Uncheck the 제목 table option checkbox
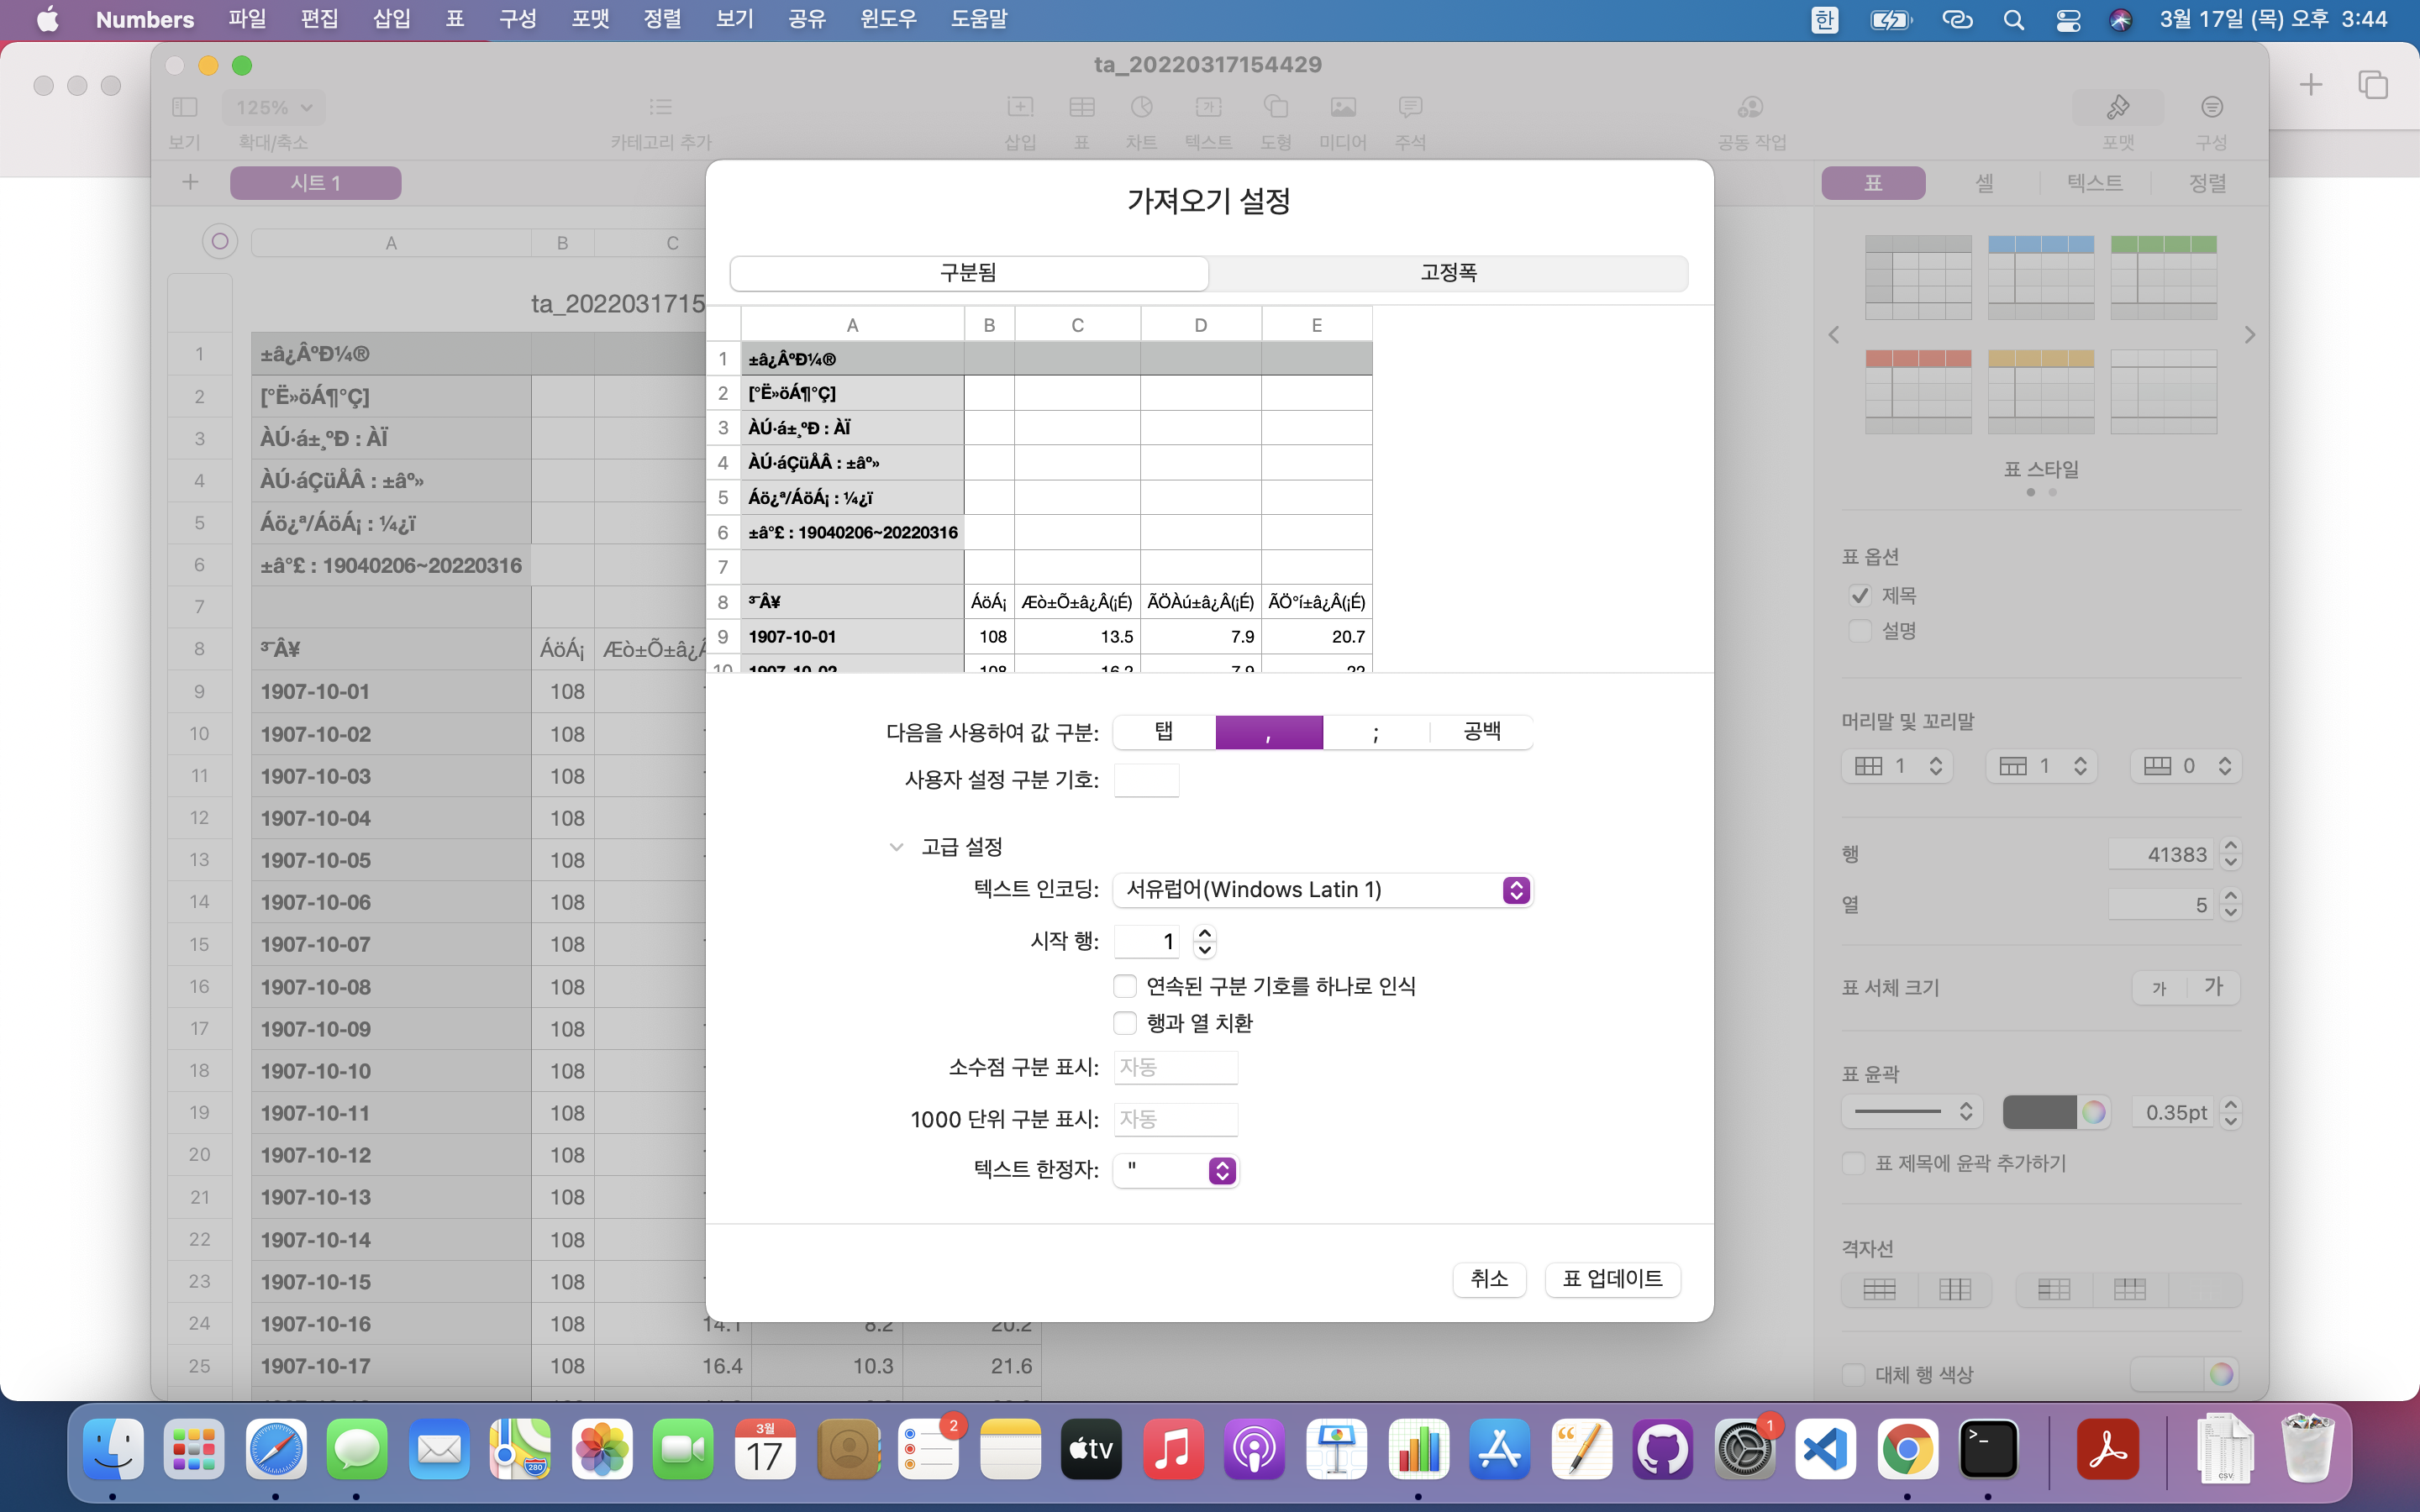Screen dimensions: 2420x1512 (x=1860, y=596)
